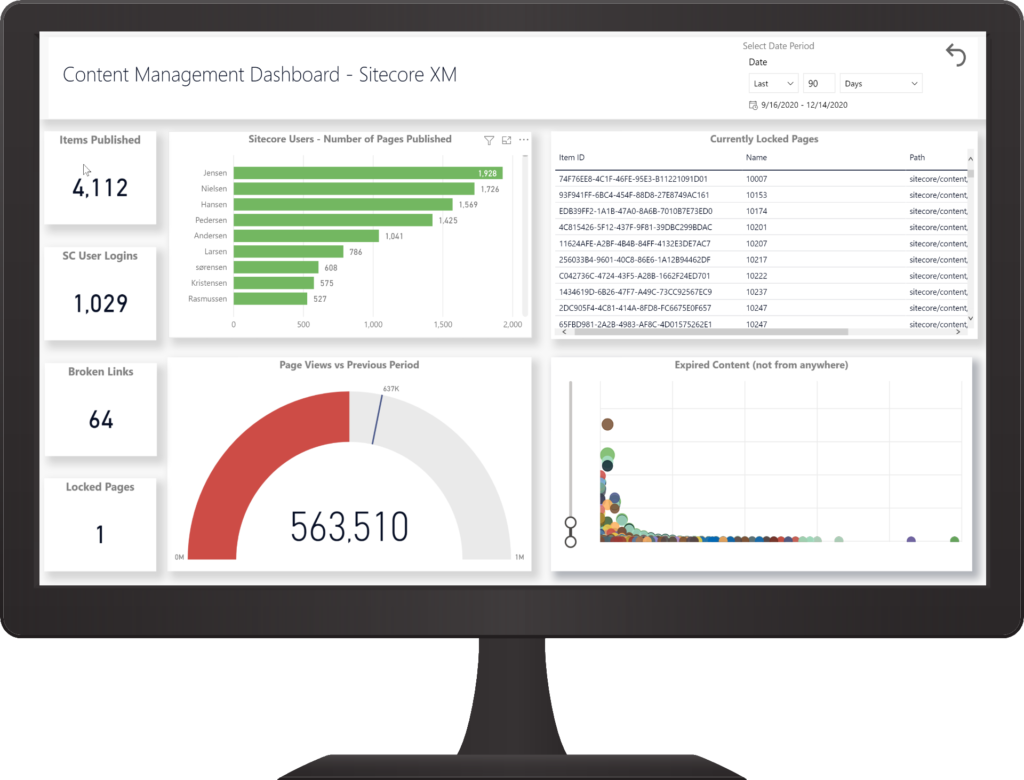Click the Items Published card value 4,112
The image size is (1024, 780).
pos(100,187)
